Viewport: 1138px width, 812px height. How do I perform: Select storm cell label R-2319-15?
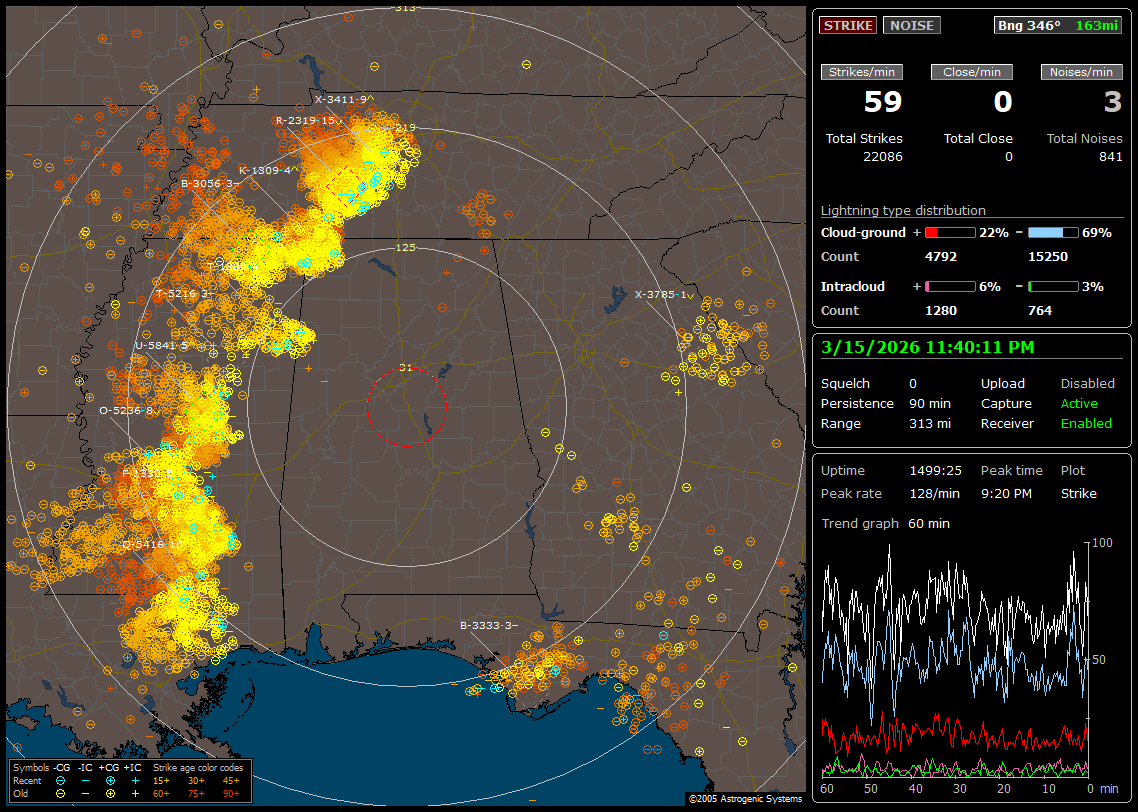point(305,120)
